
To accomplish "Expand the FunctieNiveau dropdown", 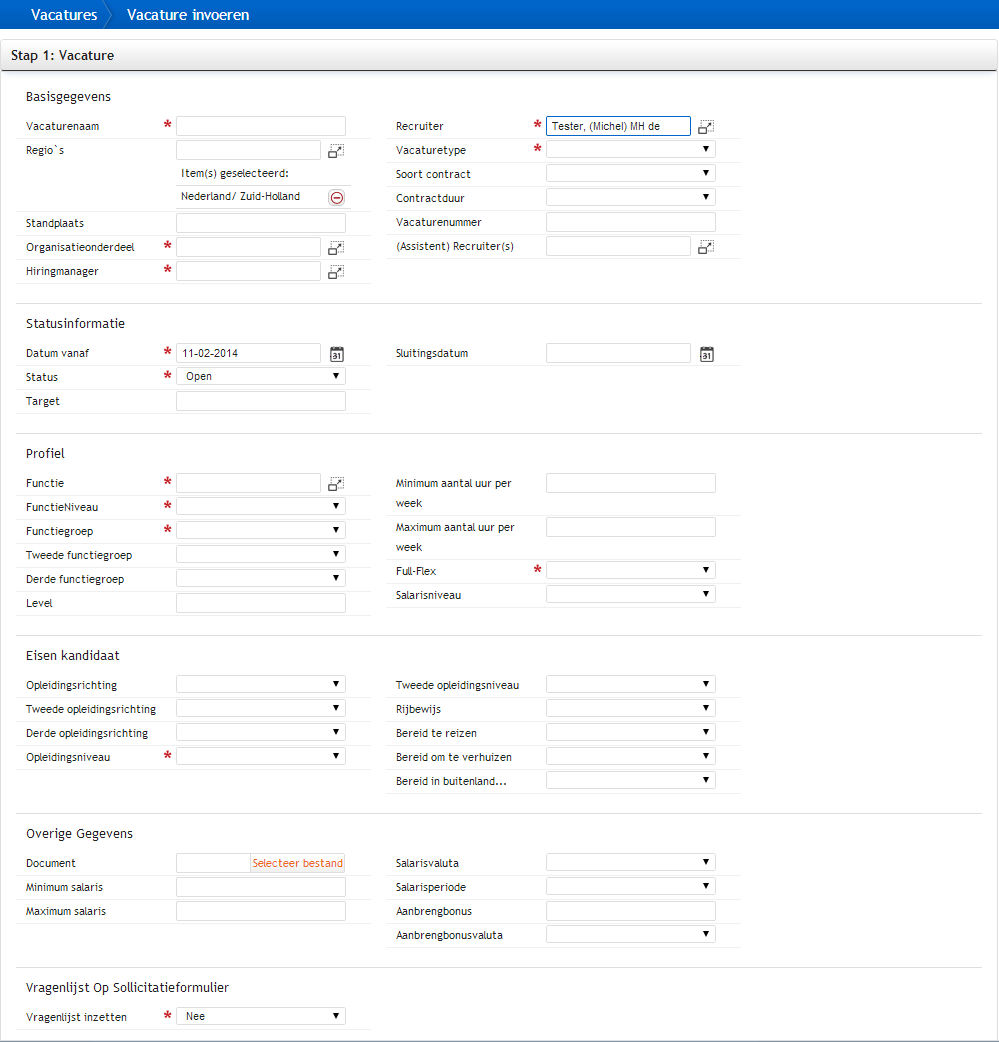I will pyautogui.click(x=261, y=506).
